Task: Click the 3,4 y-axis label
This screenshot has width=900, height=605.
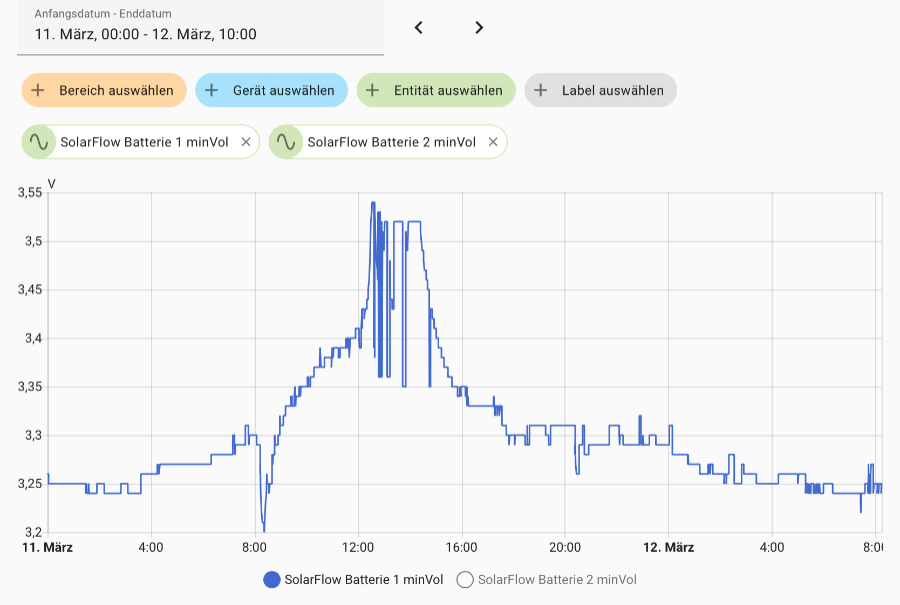Action: (x=33, y=339)
